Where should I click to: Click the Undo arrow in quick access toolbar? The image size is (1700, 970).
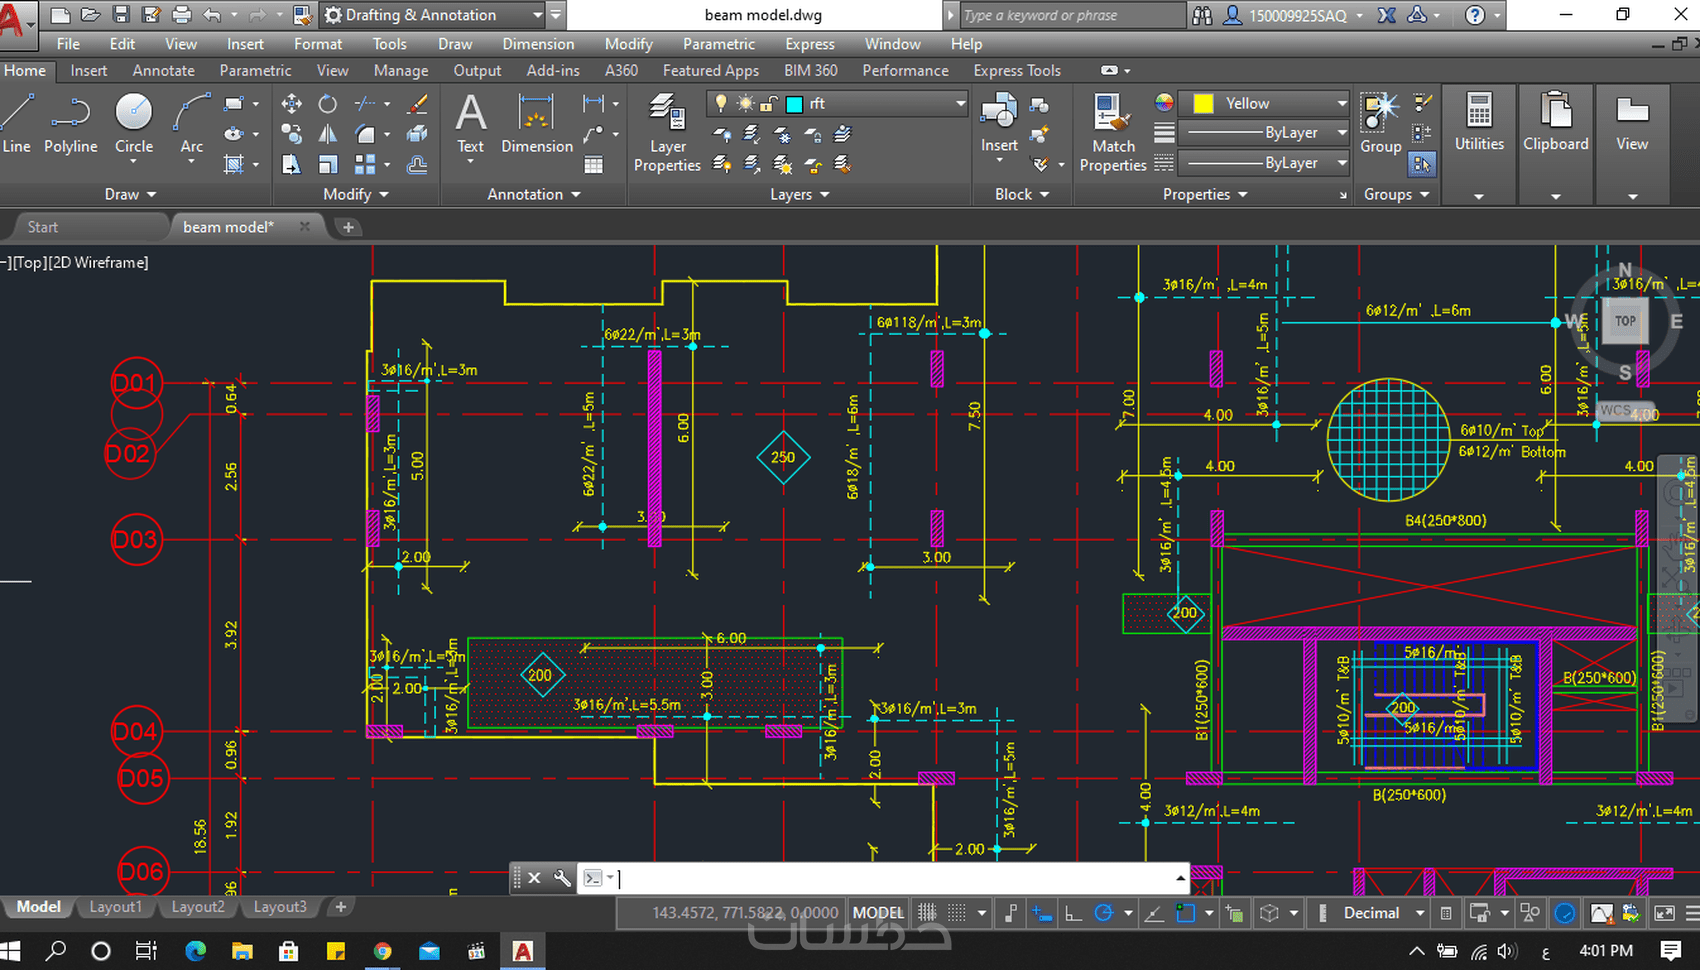pos(211,15)
